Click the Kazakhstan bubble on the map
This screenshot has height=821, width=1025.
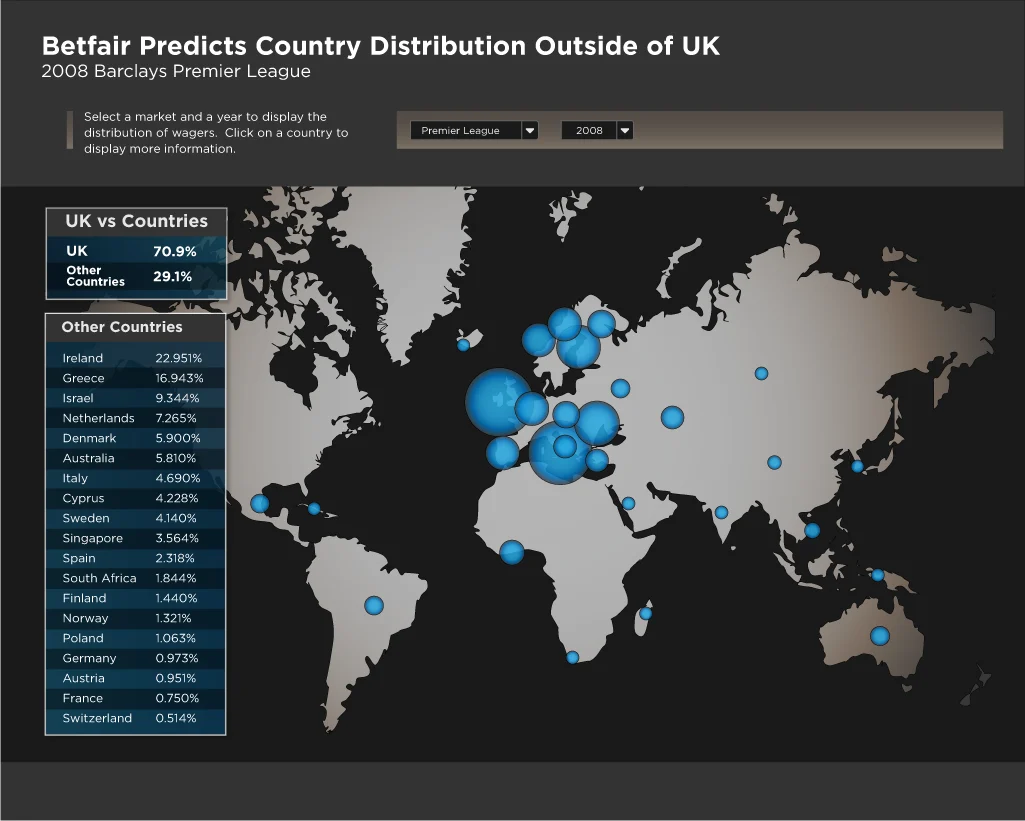pyautogui.click(x=673, y=417)
